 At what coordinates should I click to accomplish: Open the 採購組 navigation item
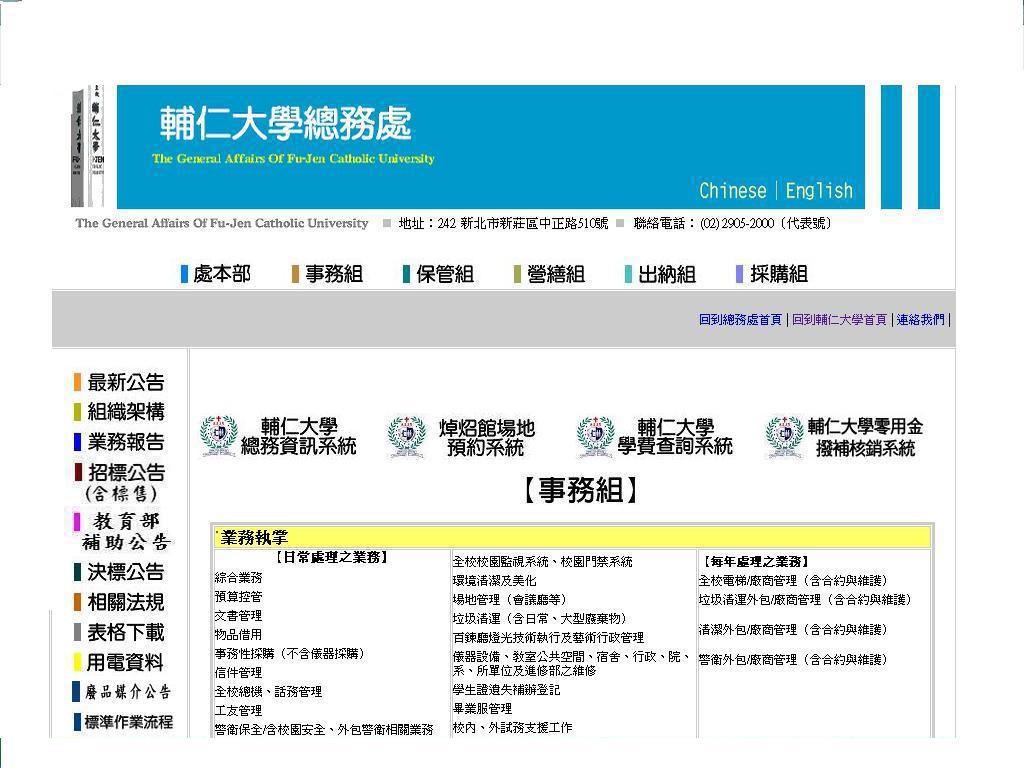pos(772,274)
